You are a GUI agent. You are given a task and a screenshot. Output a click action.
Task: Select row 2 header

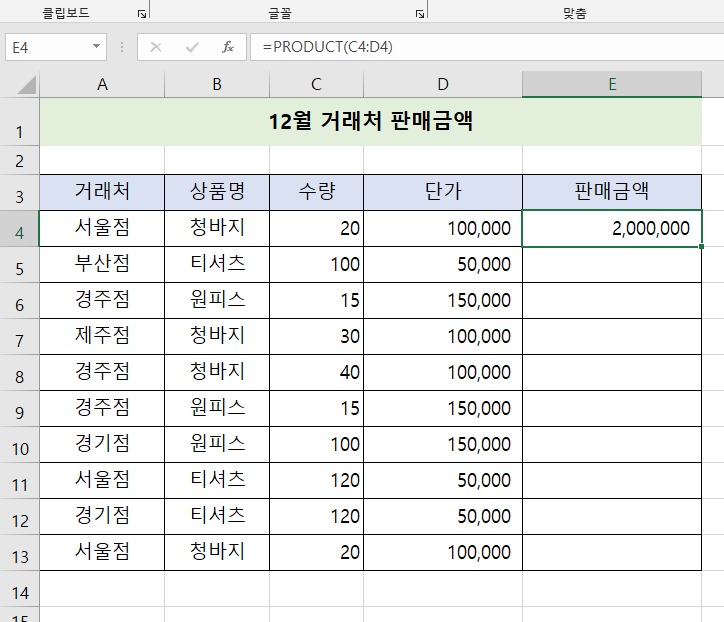pos(19,161)
